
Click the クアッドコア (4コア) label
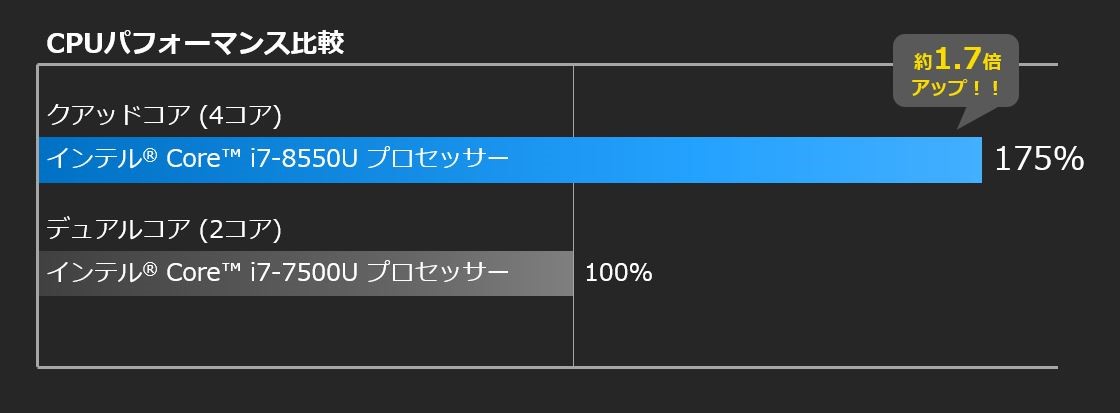(164, 114)
